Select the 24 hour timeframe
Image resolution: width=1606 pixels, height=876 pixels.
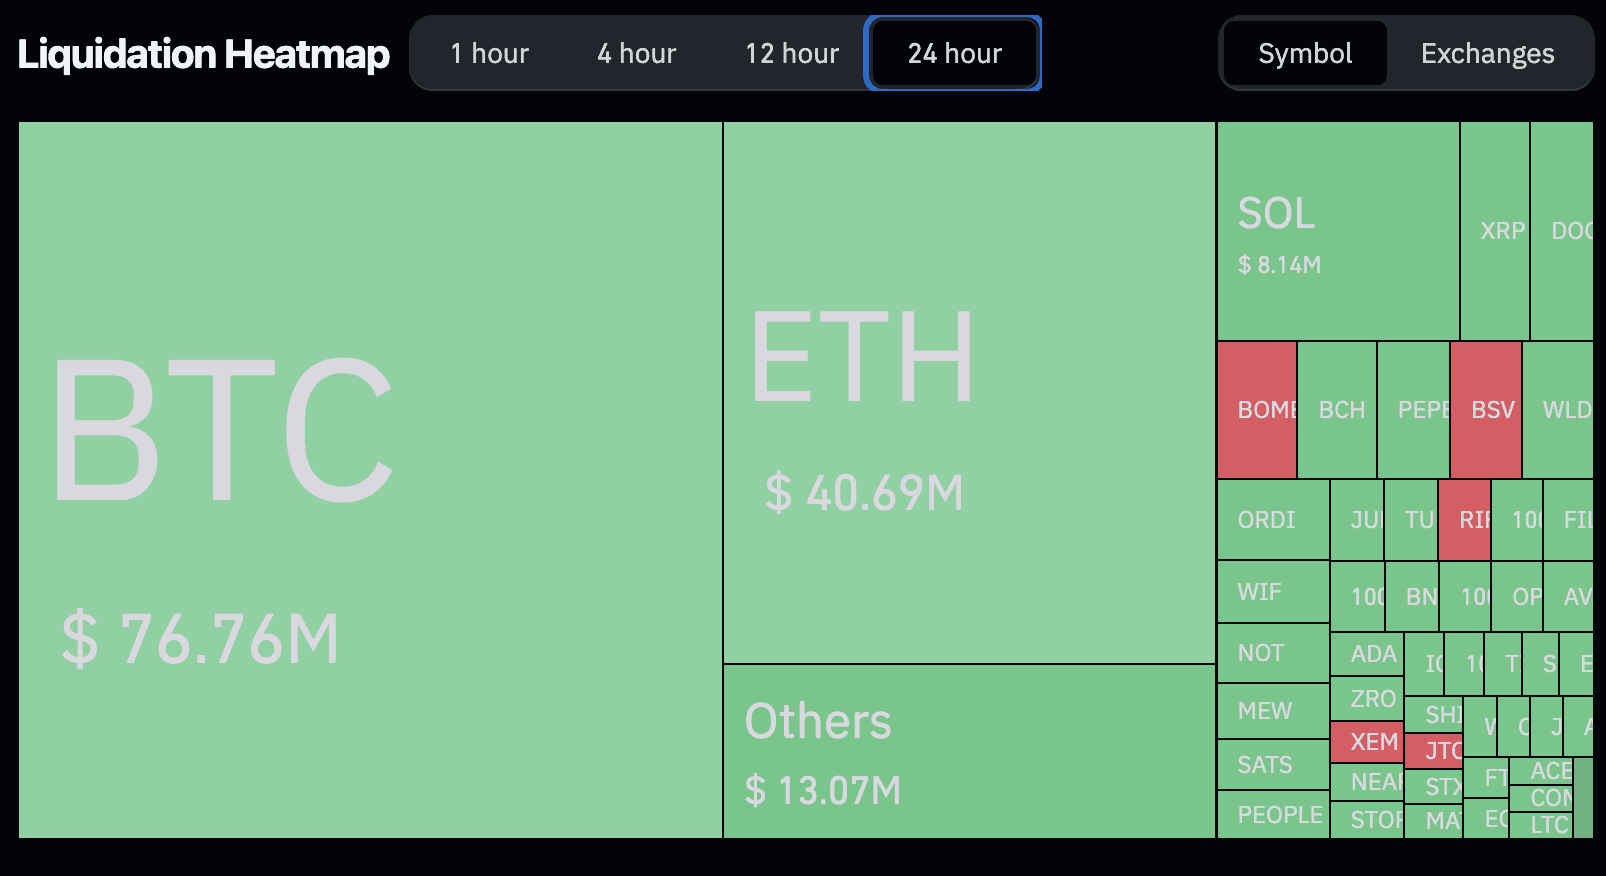954,53
